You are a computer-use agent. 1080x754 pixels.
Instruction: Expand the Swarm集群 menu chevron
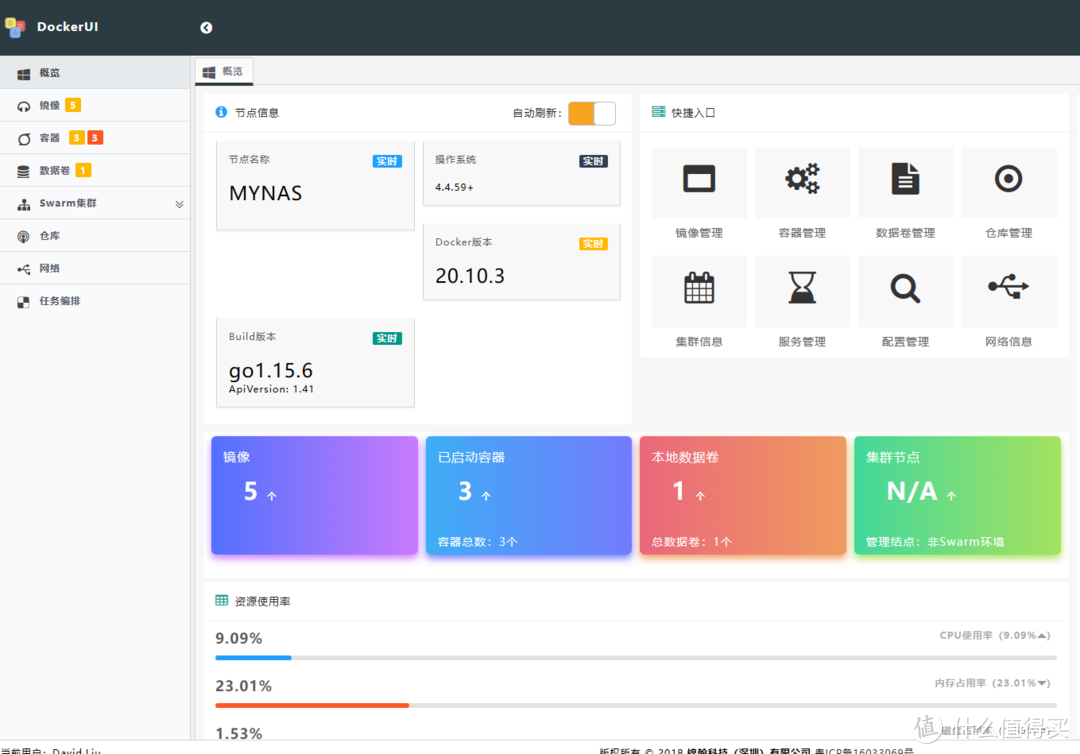pyautogui.click(x=179, y=204)
